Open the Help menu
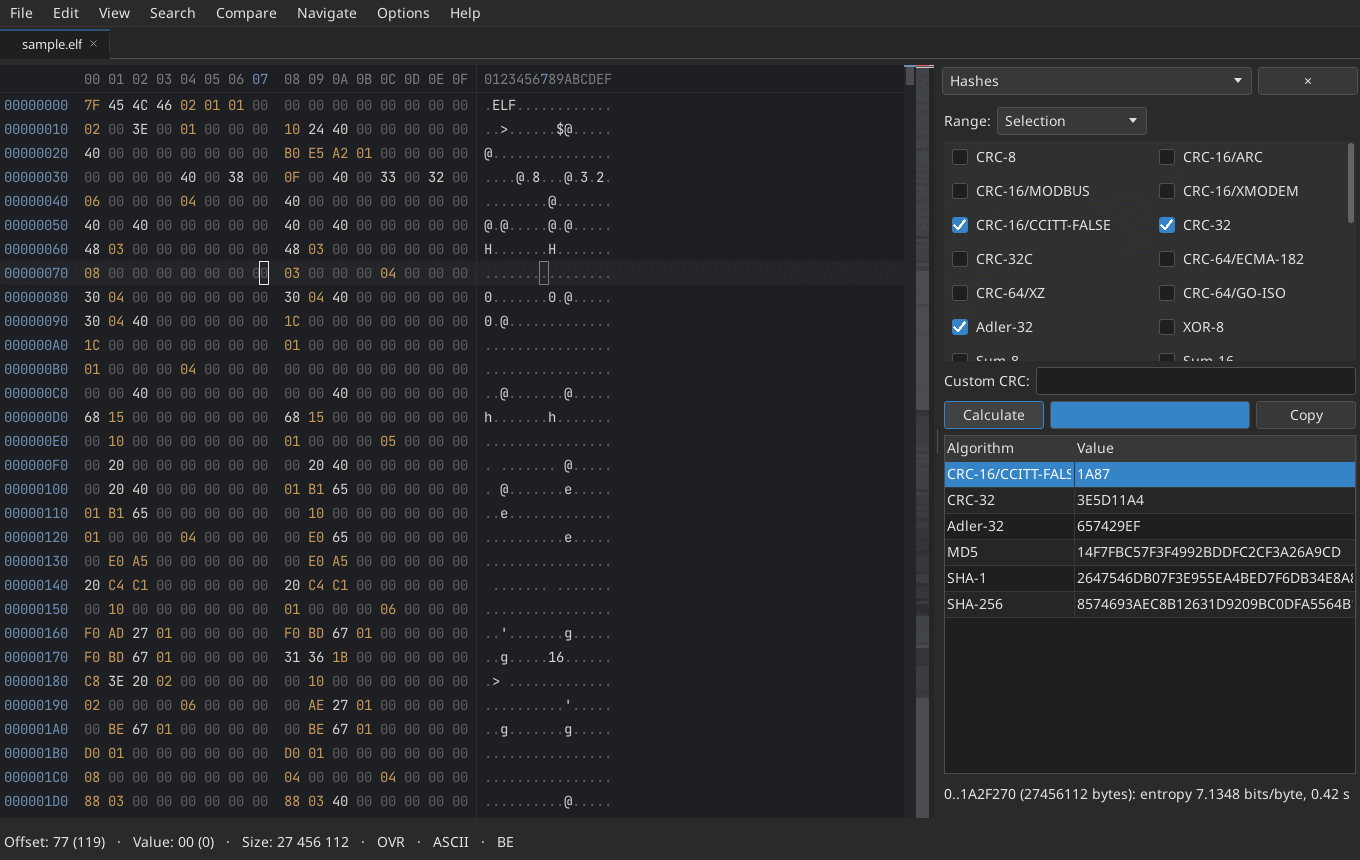1360x860 pixels. pyautogui.click(x=465, y=13)
